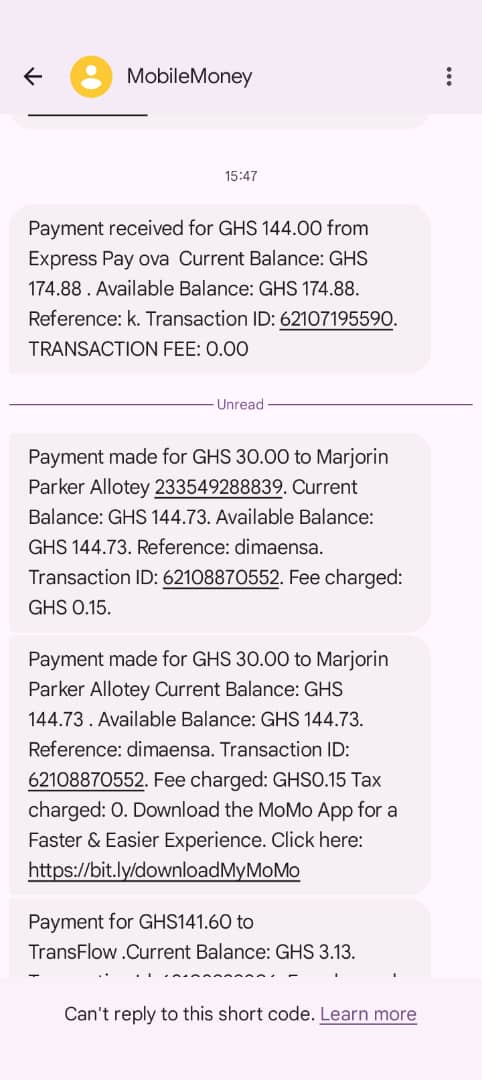
Task: Tap the 15:47 timestamp
Action: point(240,176)
